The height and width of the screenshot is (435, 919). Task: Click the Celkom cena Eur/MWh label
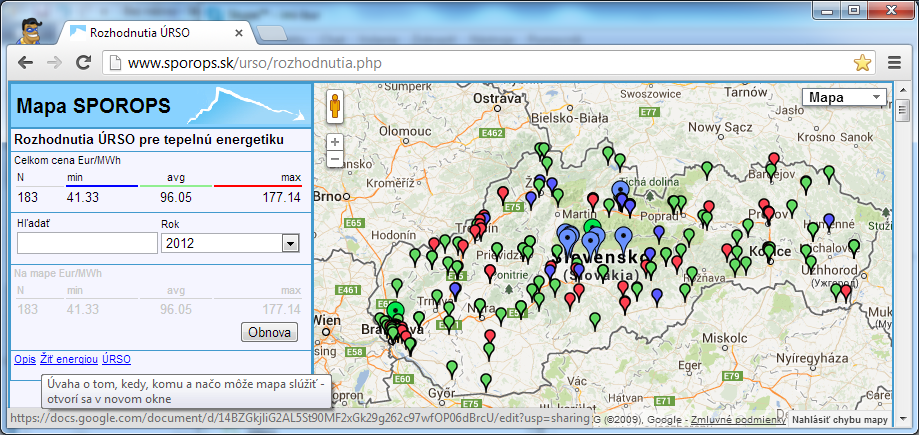click(67, 160)
